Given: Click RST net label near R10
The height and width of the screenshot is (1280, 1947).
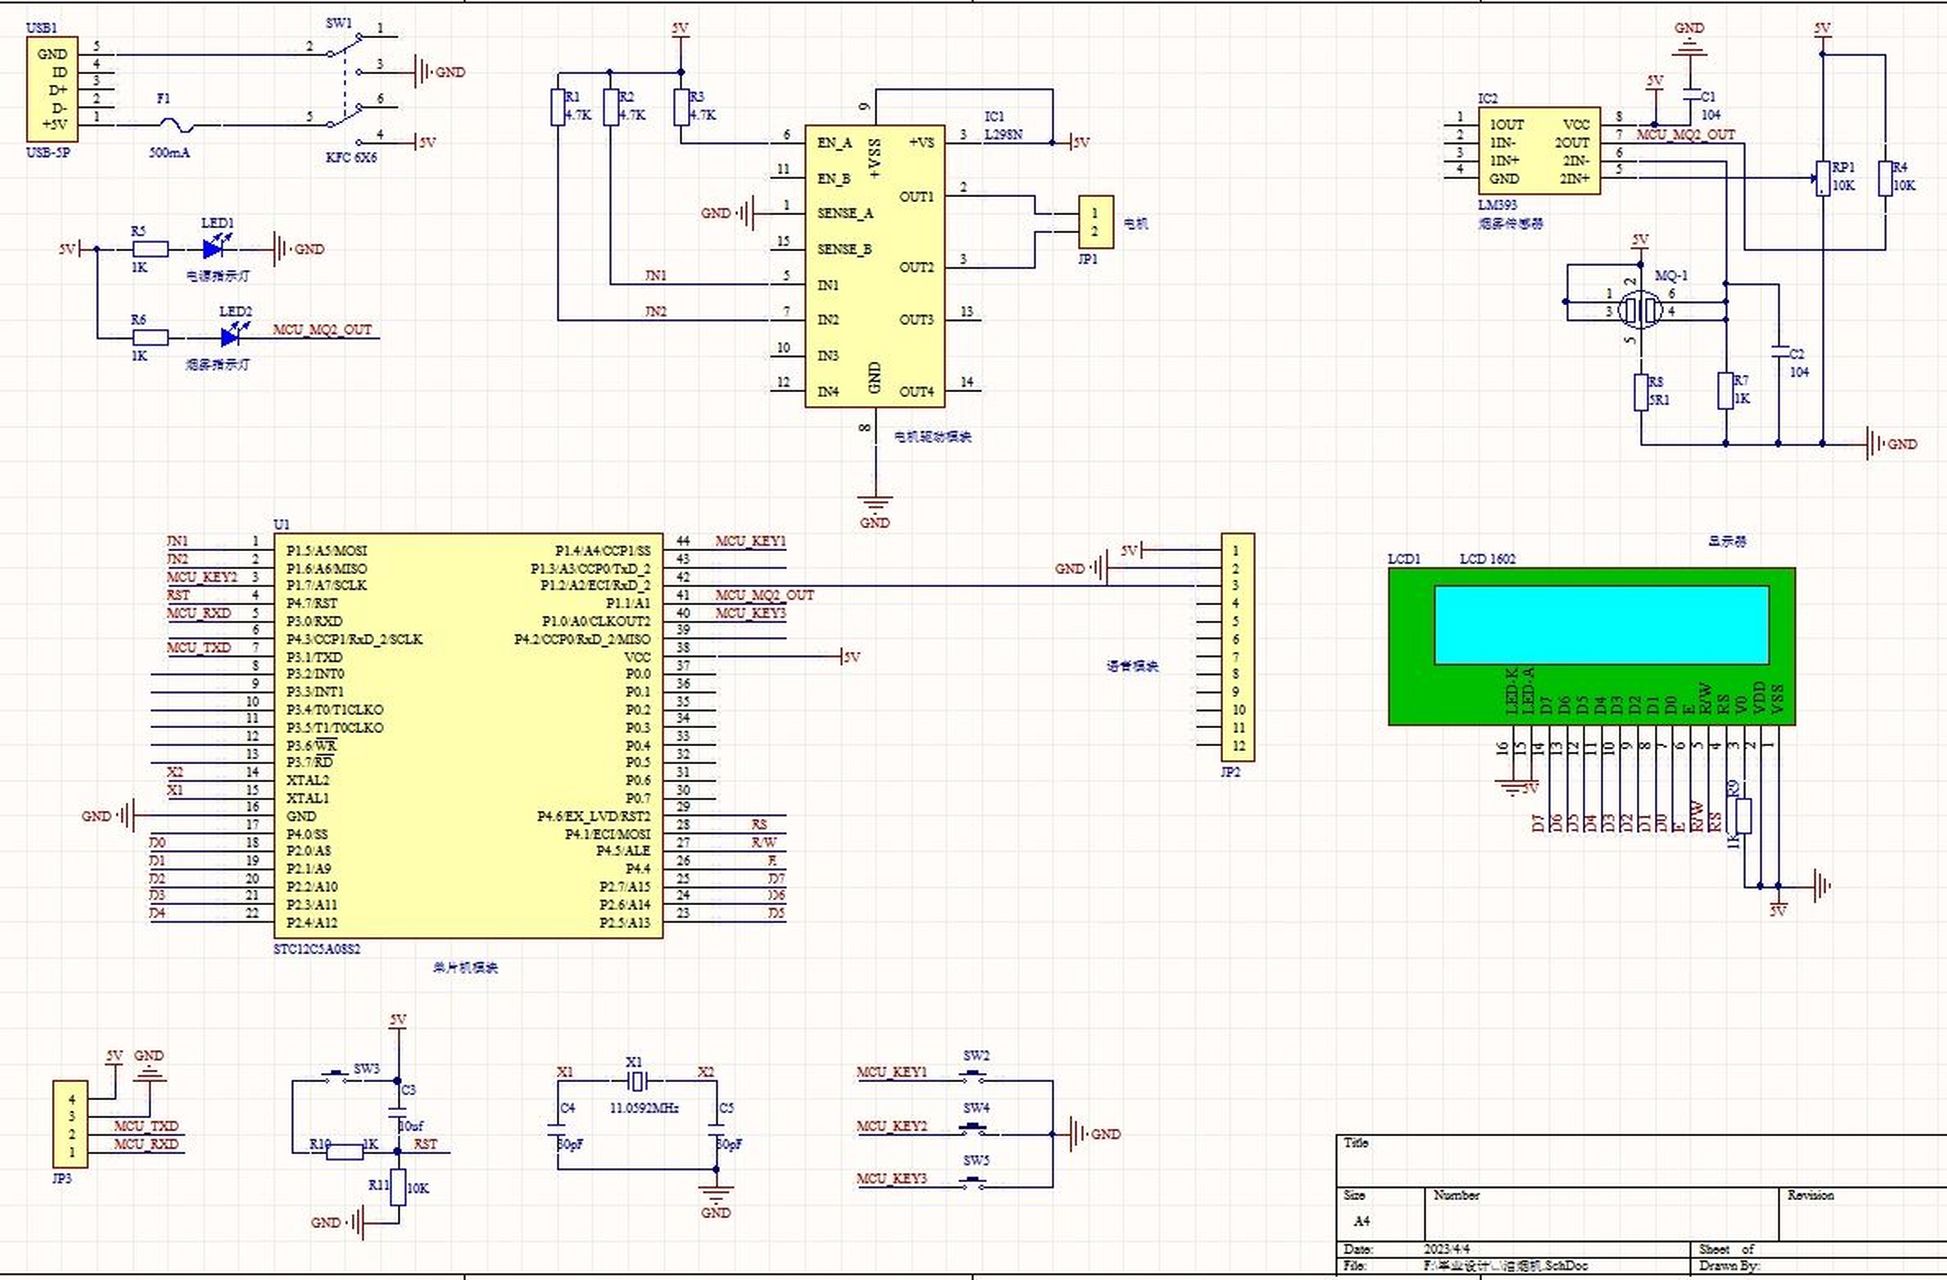Looking at the screenshot, I should (425, 1144).
